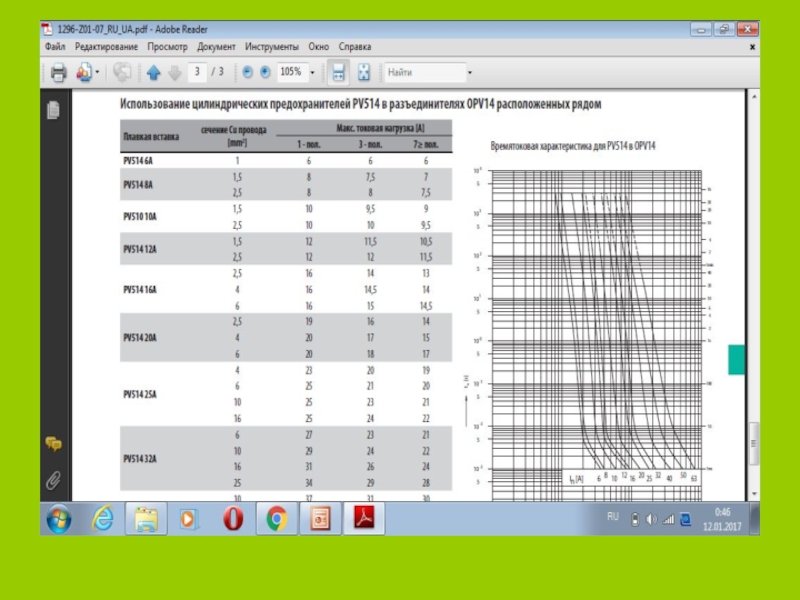
Task: Open the Справка menu
Action: [x=354, y=47]
